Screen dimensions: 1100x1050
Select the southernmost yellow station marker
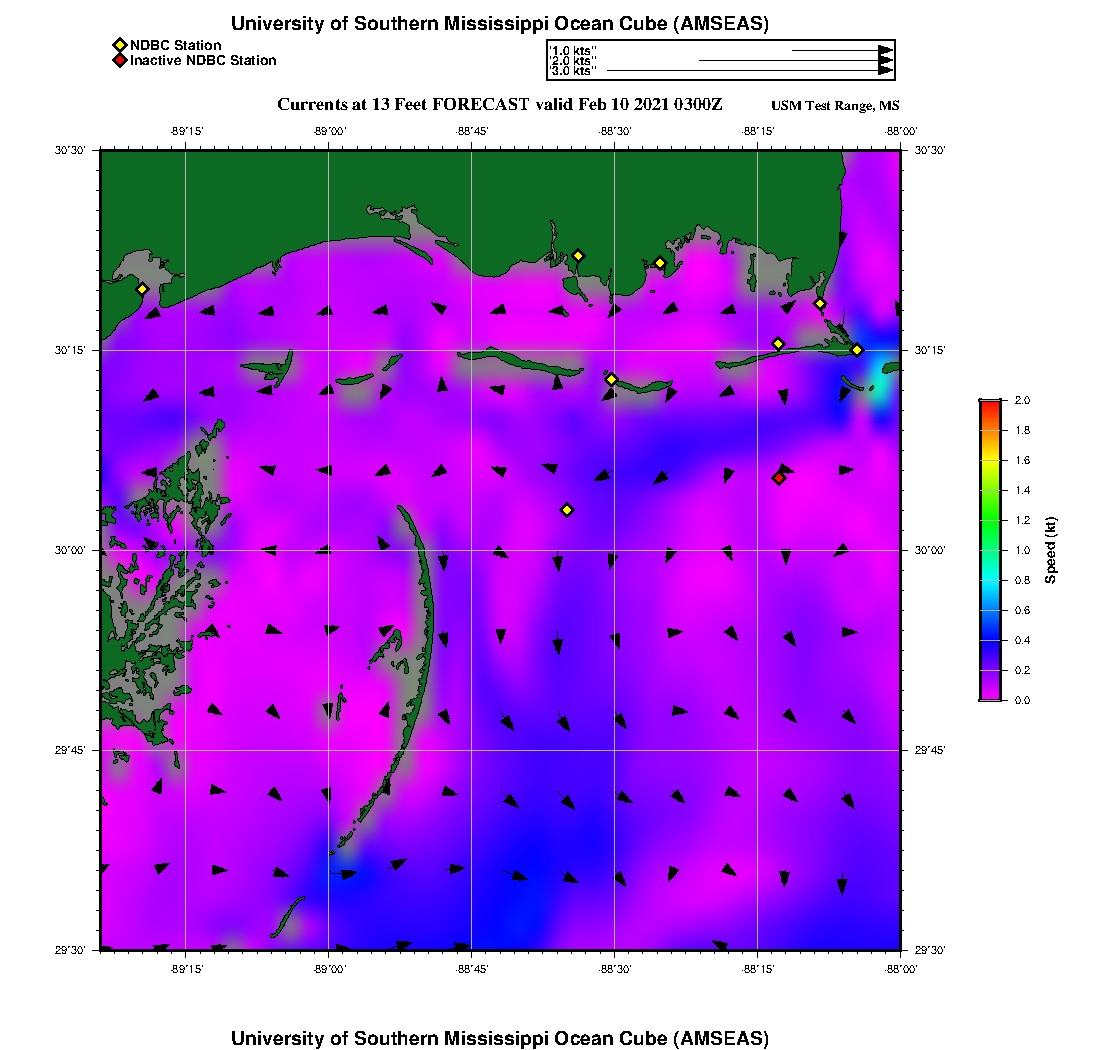[x=567, y=510]
